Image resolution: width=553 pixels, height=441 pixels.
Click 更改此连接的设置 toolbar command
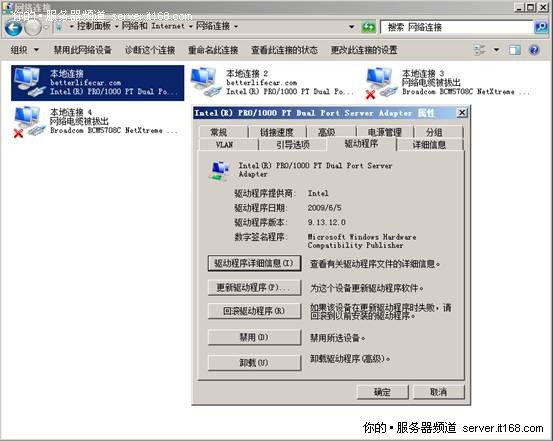tap(364, 50)
